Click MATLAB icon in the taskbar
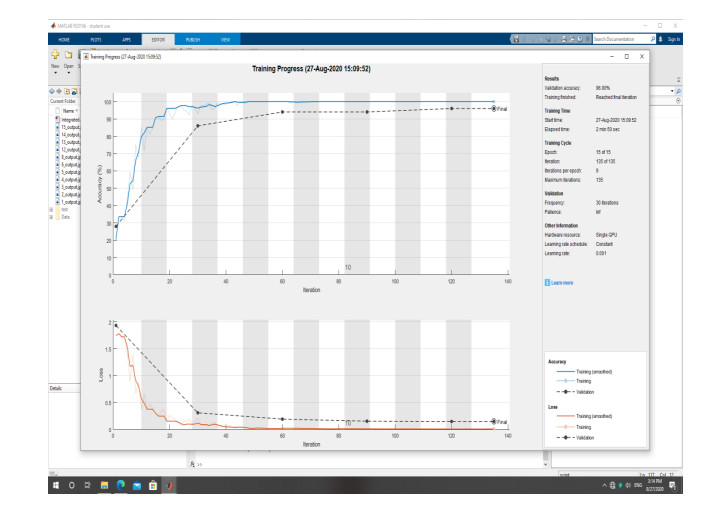Image resolution: width=721 pixels, height=514 pixels. (x=169, y=486)
